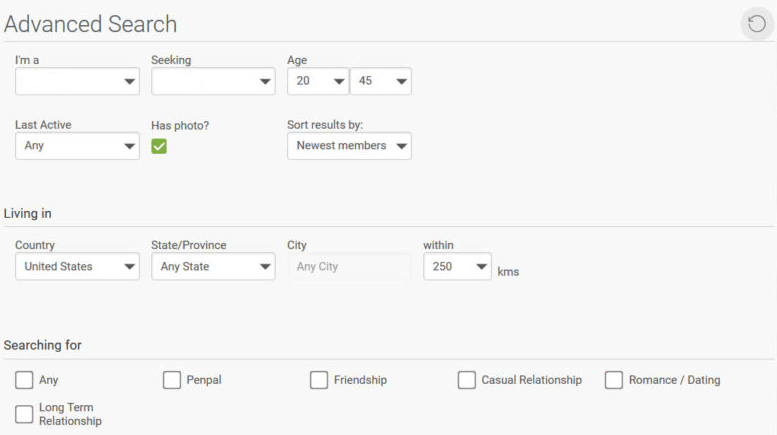Change the within 250 kms distance
777x435 pixels.
(x=457, y=267)
